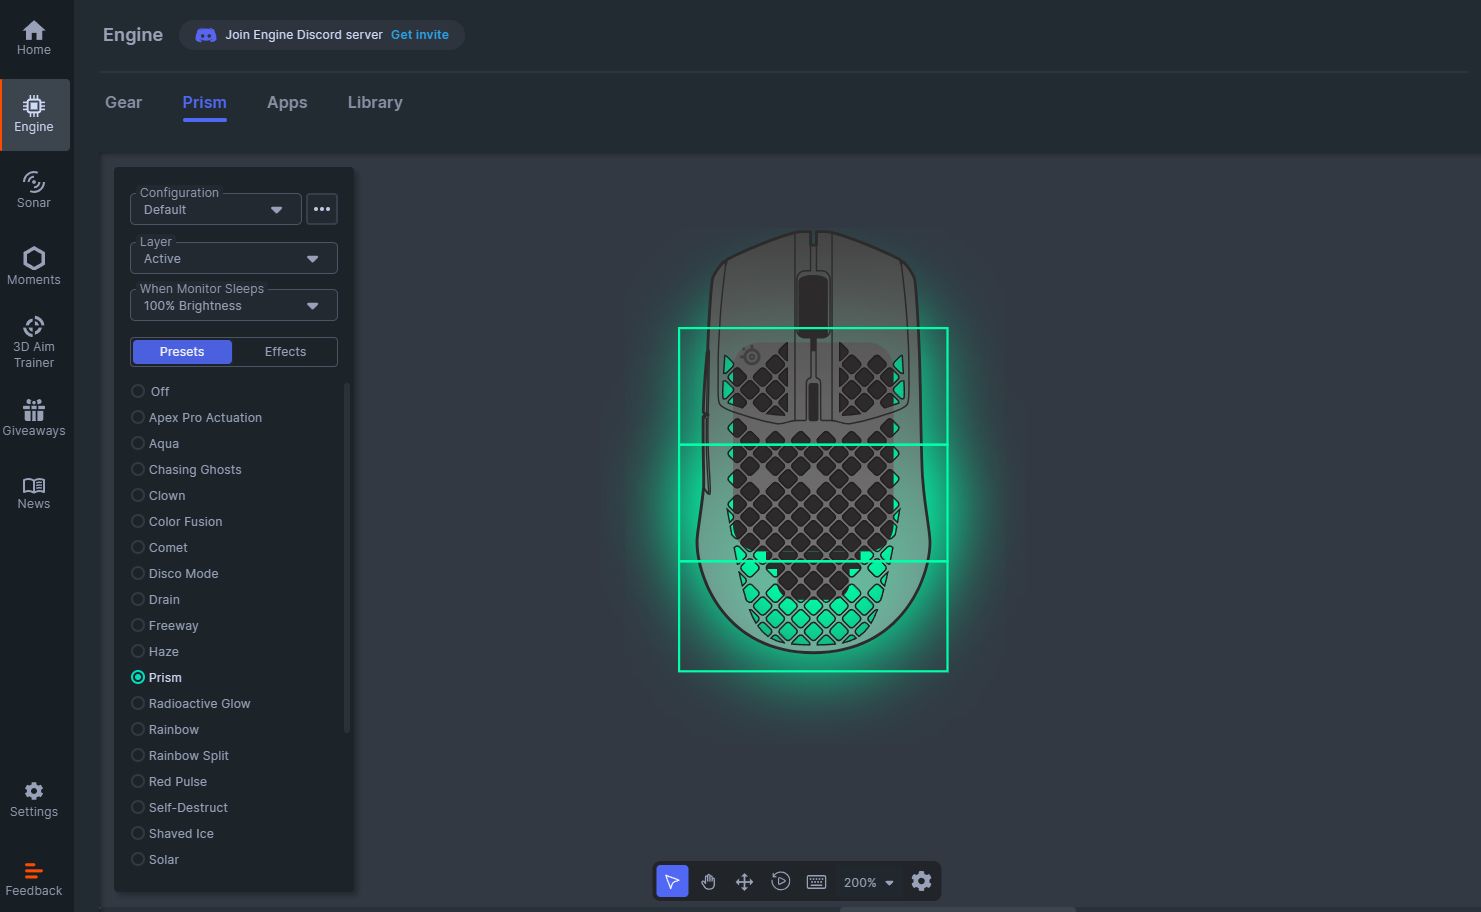
Task: Activate the move arrows tool
Action: (745, 881)
